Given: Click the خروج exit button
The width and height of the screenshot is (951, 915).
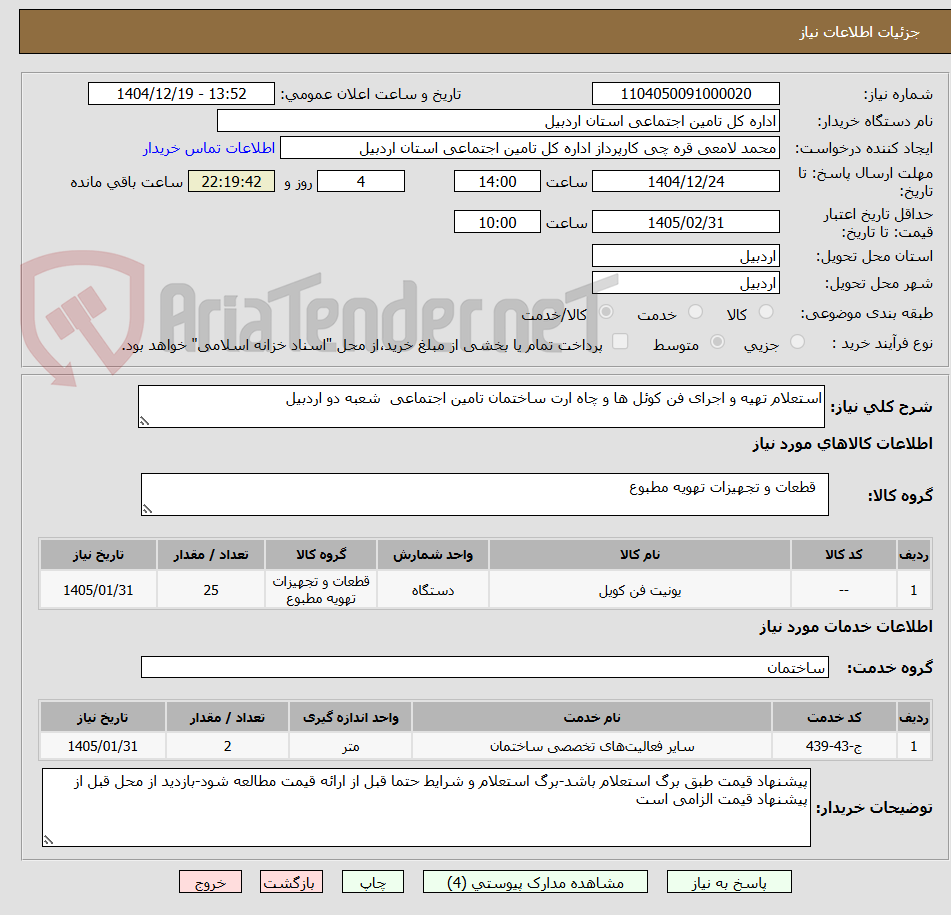Looking at the screenshot, I should (210, 882).
